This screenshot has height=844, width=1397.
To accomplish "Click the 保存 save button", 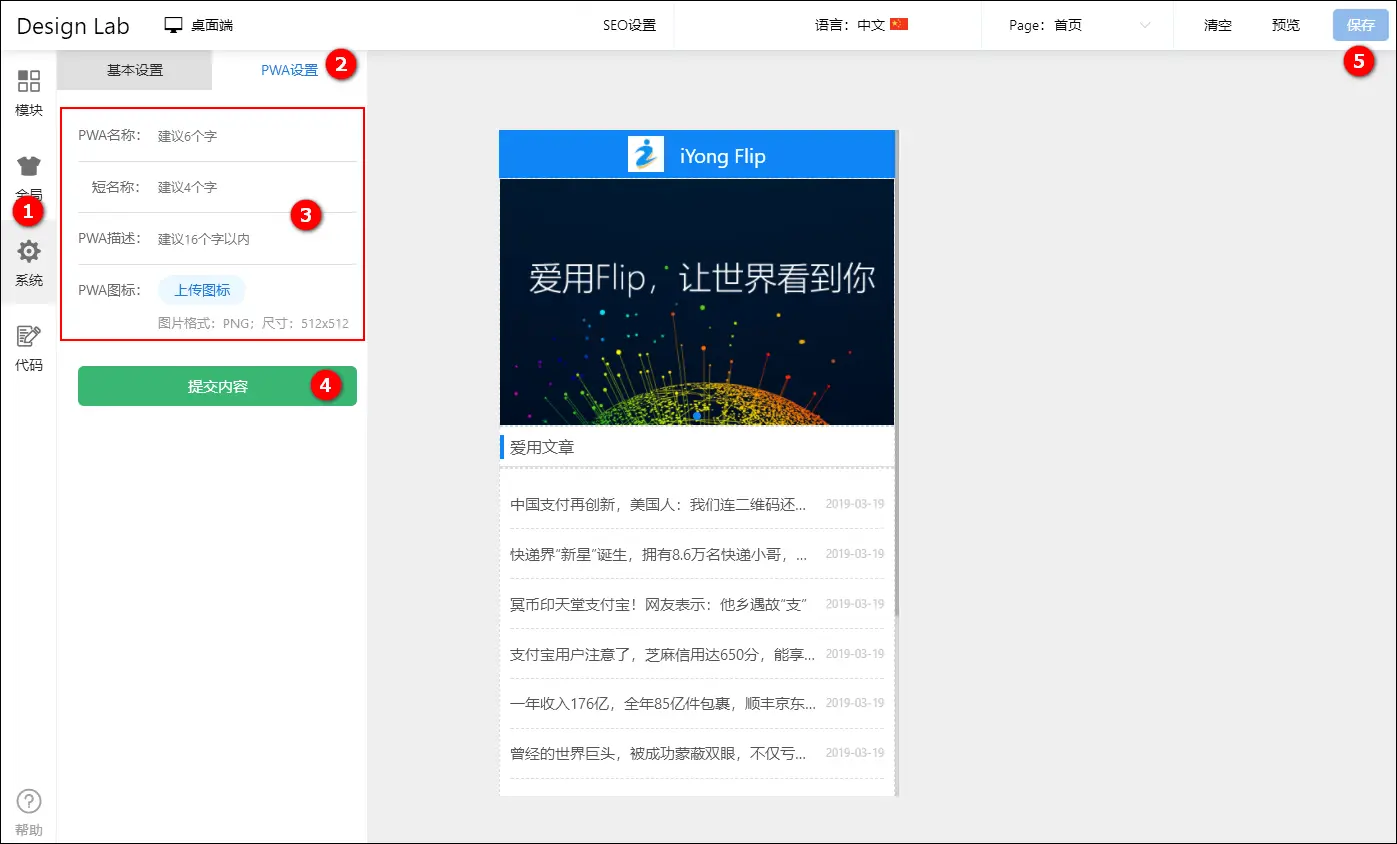I will tap(1360, 25).
